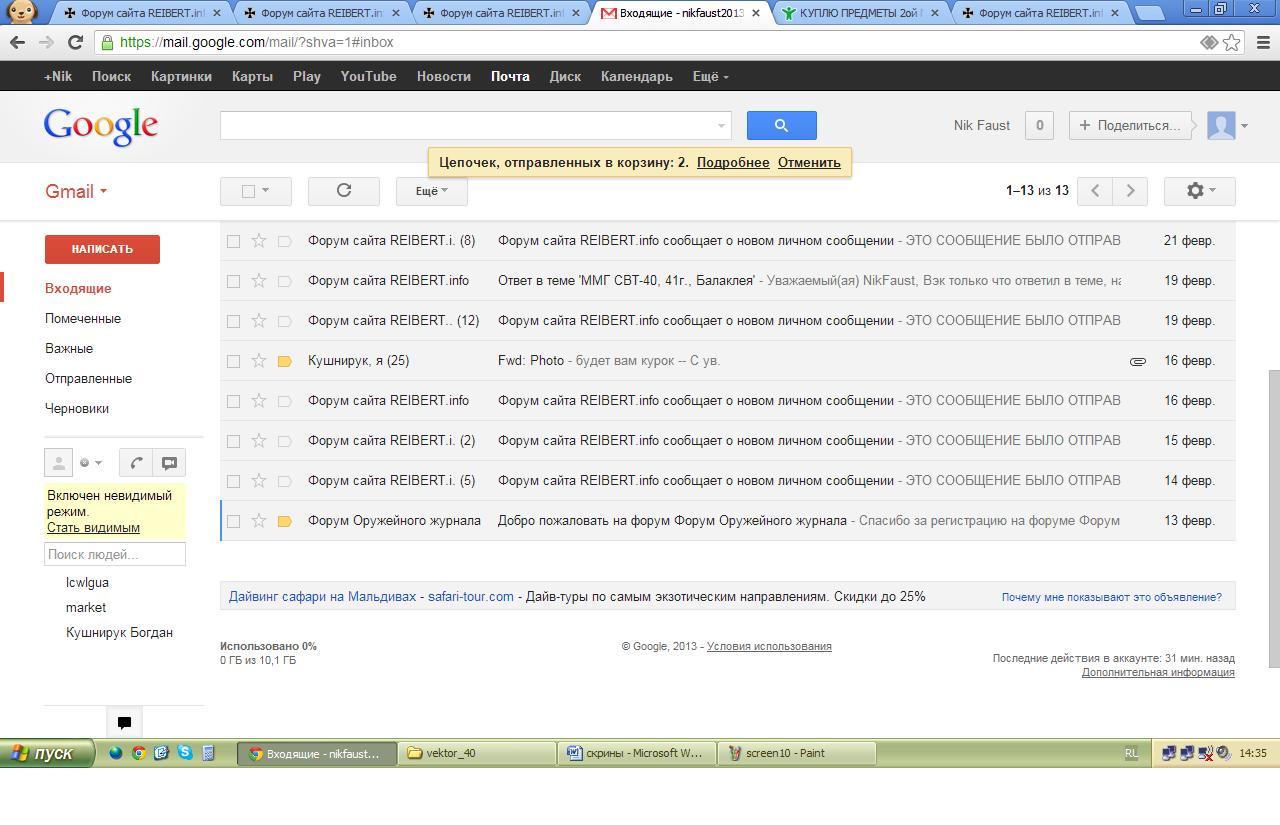Select the Форум Оружейного журнала email checkbox
Screen dimensions: 1280x825
pos(233,521)
